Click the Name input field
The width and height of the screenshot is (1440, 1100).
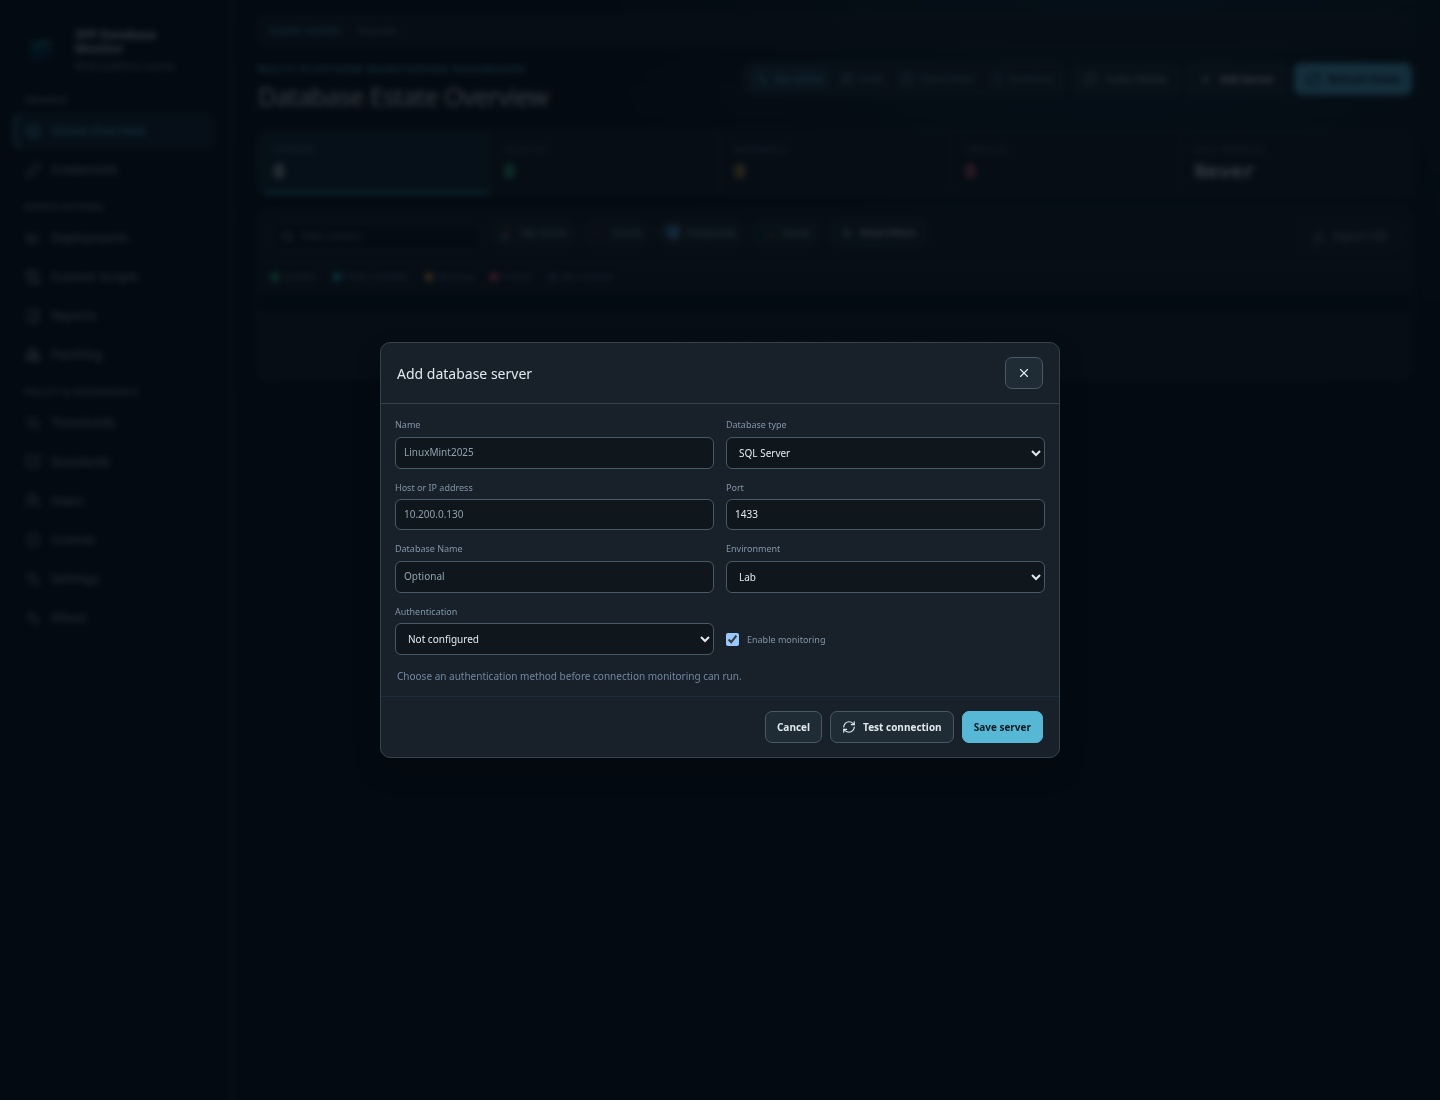[554, 452]
